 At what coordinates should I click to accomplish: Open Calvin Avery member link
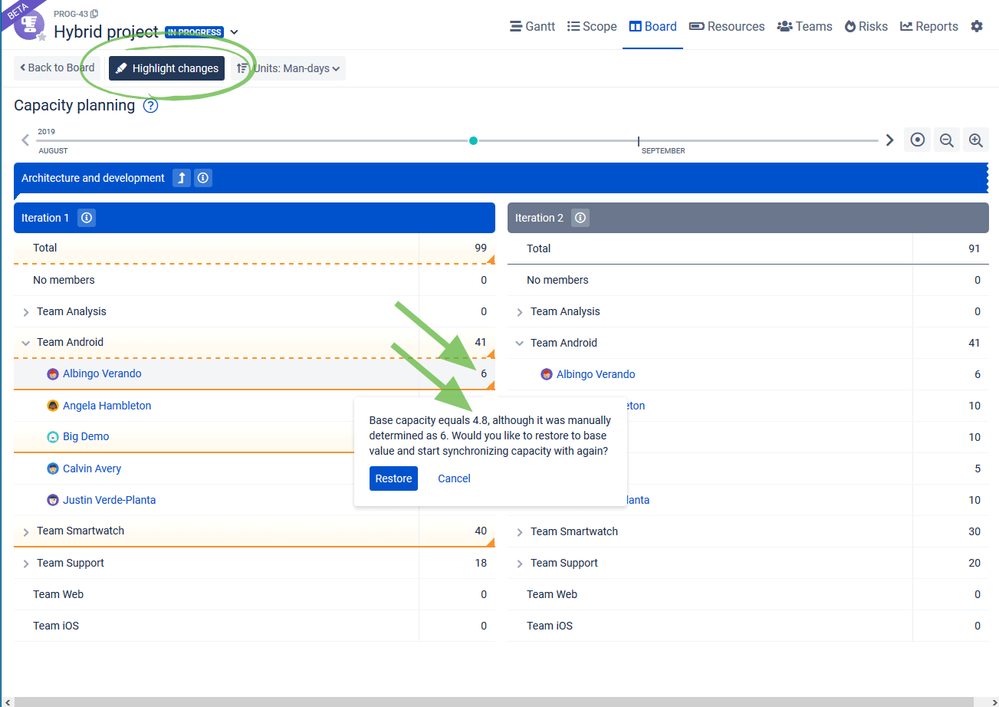pyautogui.click(x=92, y=468)
